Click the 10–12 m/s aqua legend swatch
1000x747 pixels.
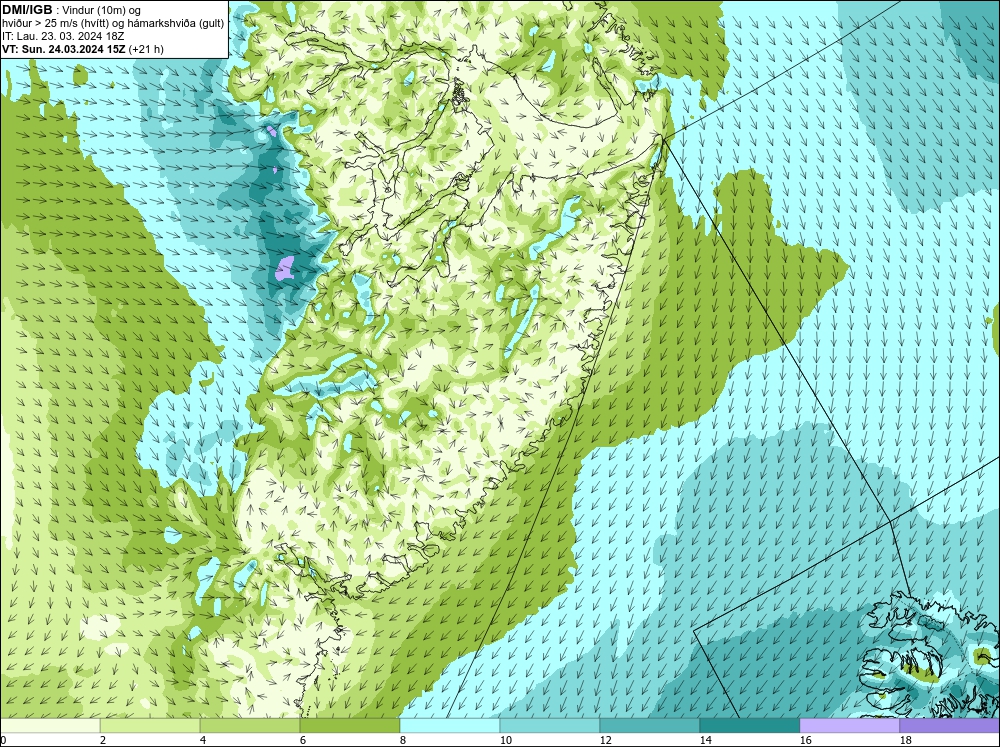(550, 726)
